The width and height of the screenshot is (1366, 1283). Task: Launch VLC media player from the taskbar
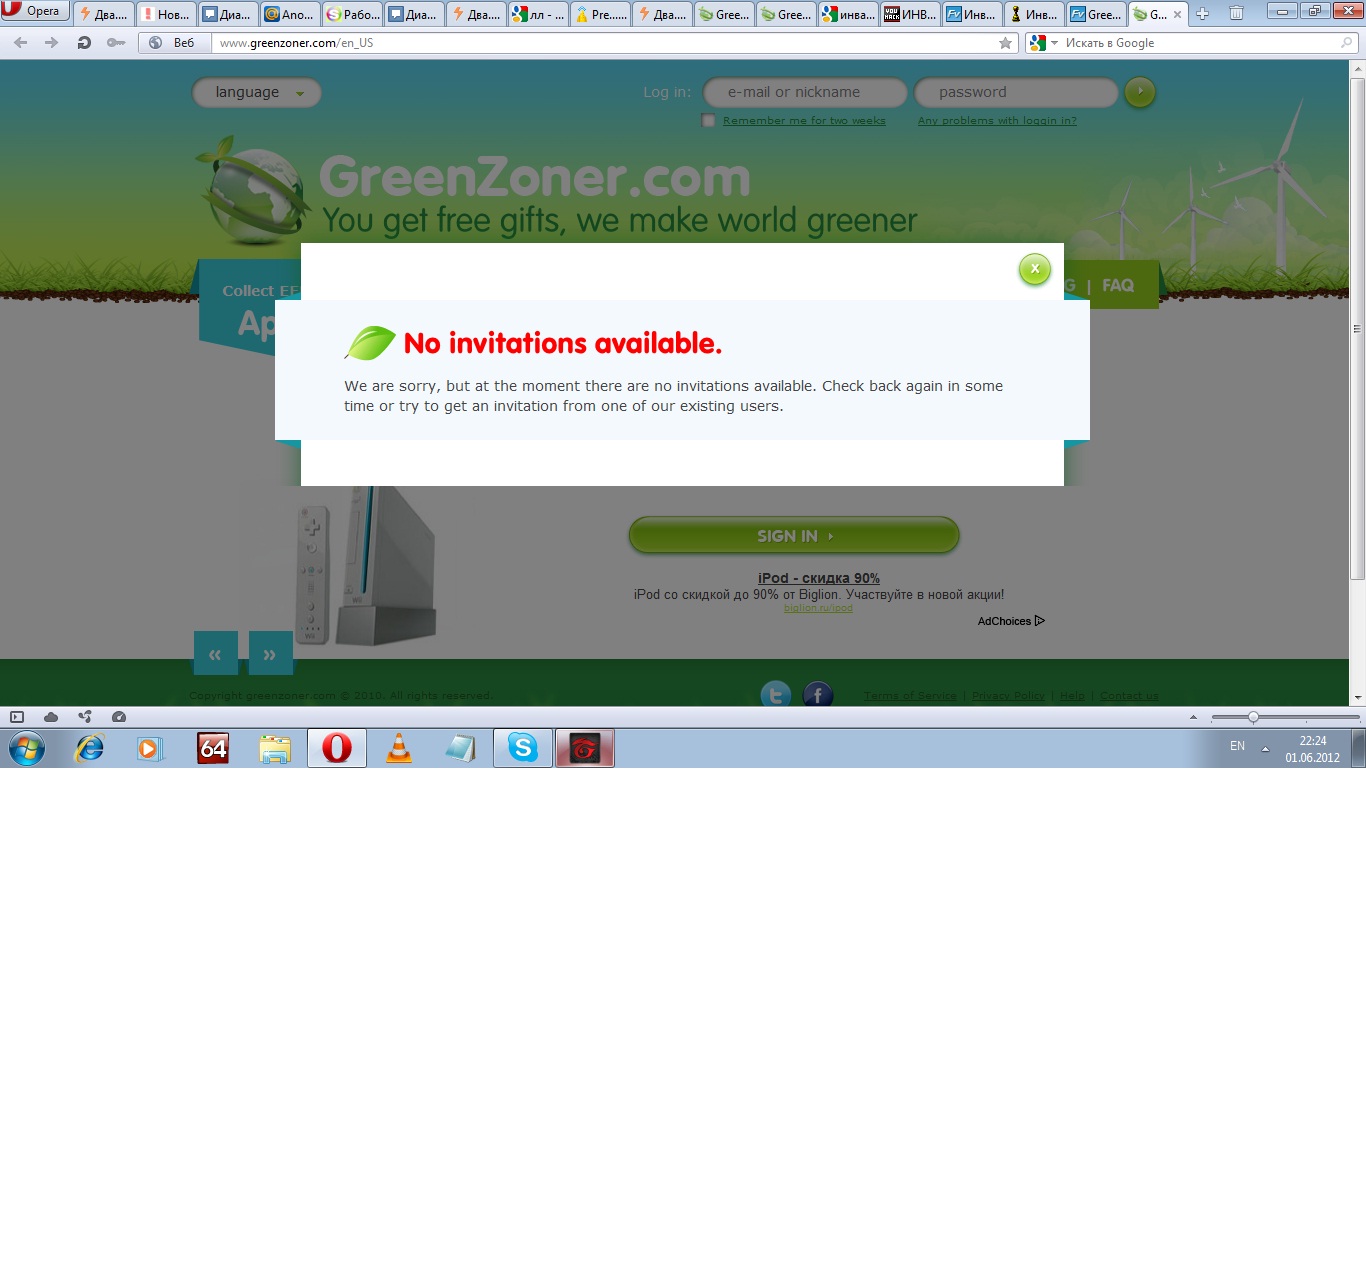[399, 748]
